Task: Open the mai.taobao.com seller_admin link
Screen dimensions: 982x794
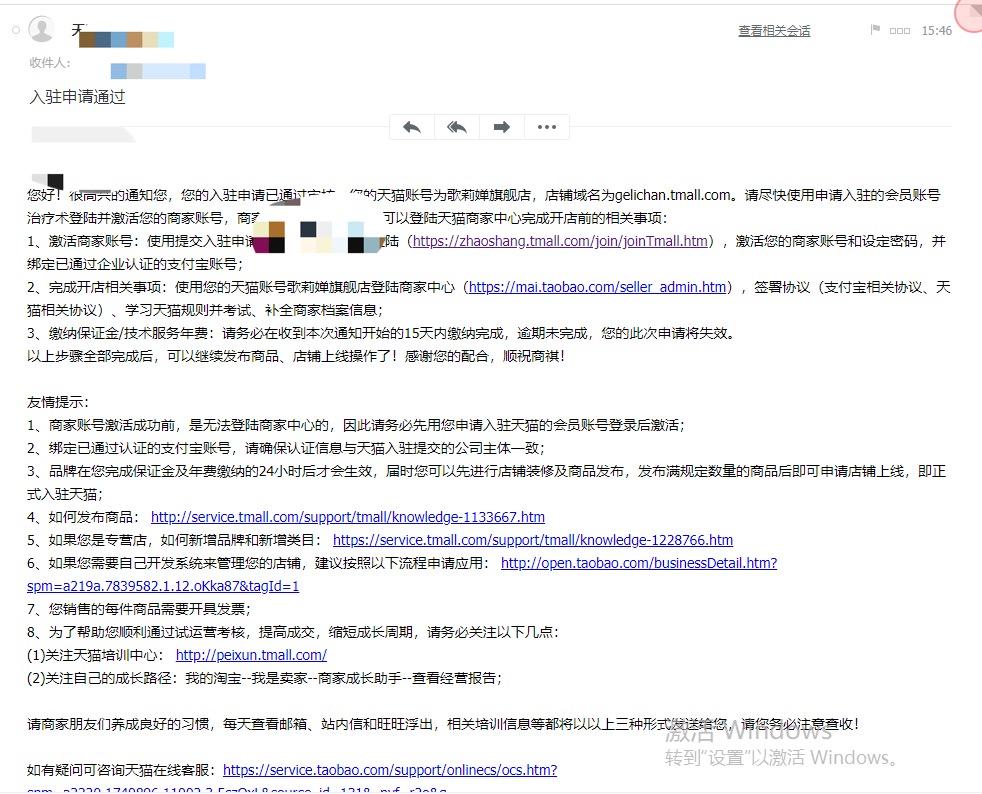Action: coord(597,287)
